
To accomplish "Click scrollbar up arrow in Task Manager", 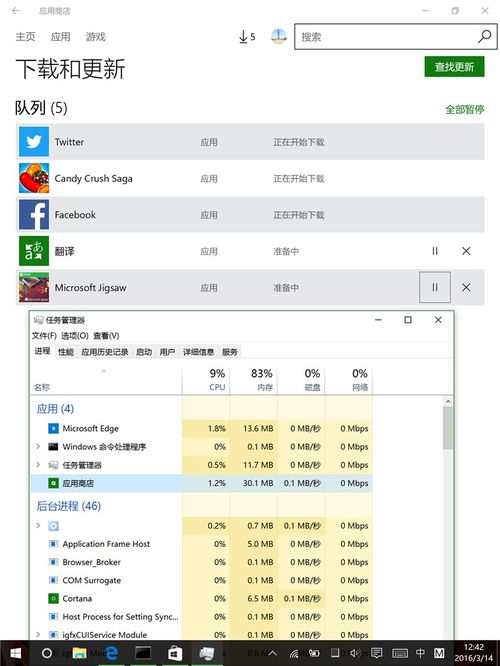I will click(x=447, y=401).
